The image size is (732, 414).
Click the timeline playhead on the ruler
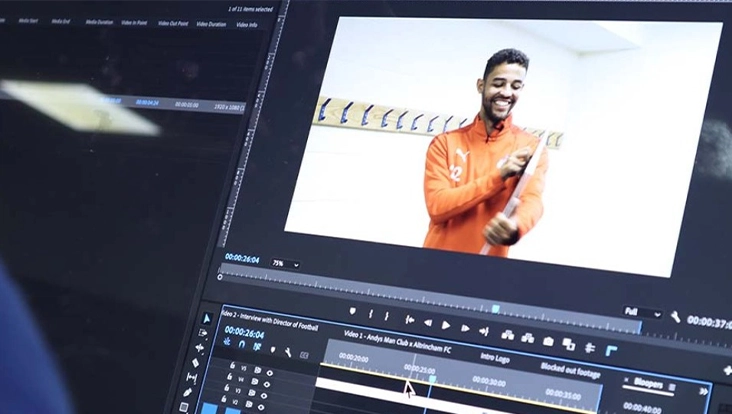click(432, 379)
